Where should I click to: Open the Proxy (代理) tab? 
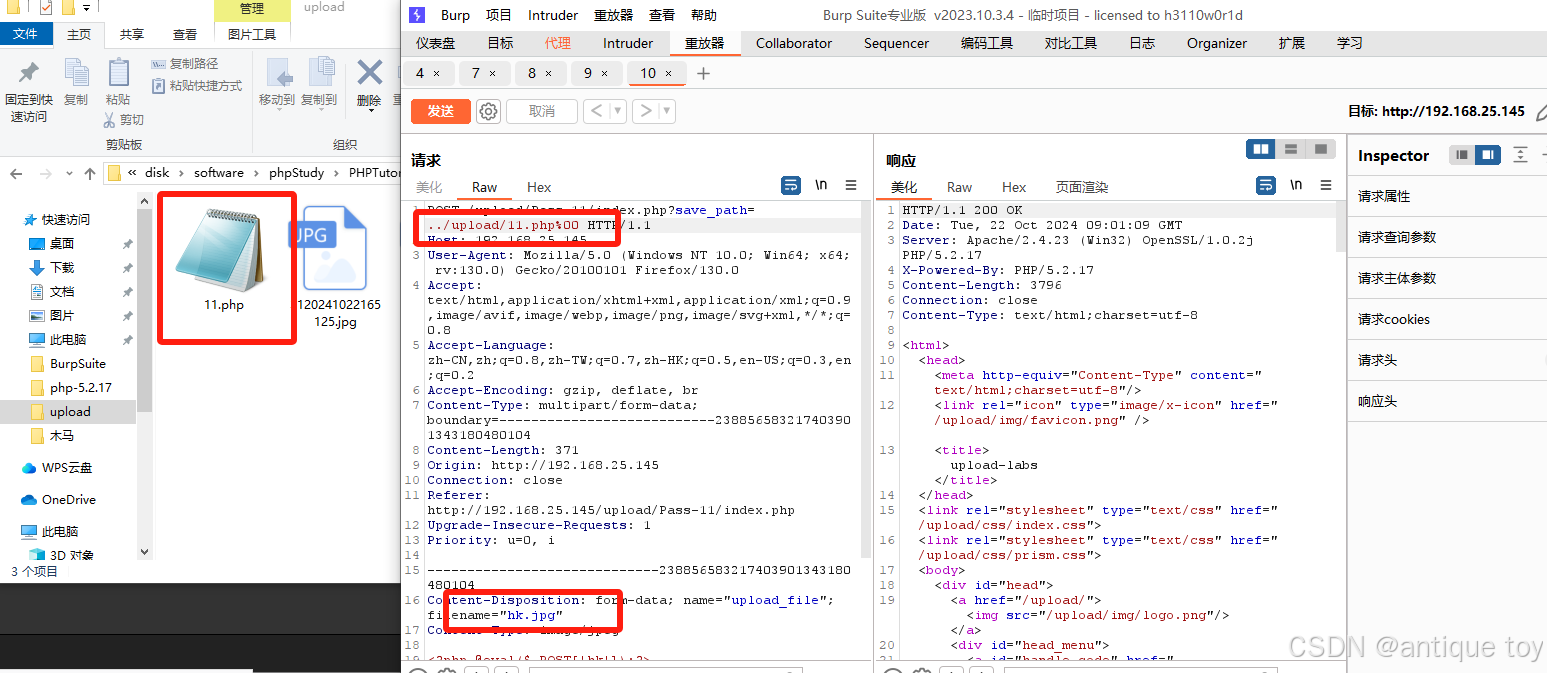pos(558,43)
